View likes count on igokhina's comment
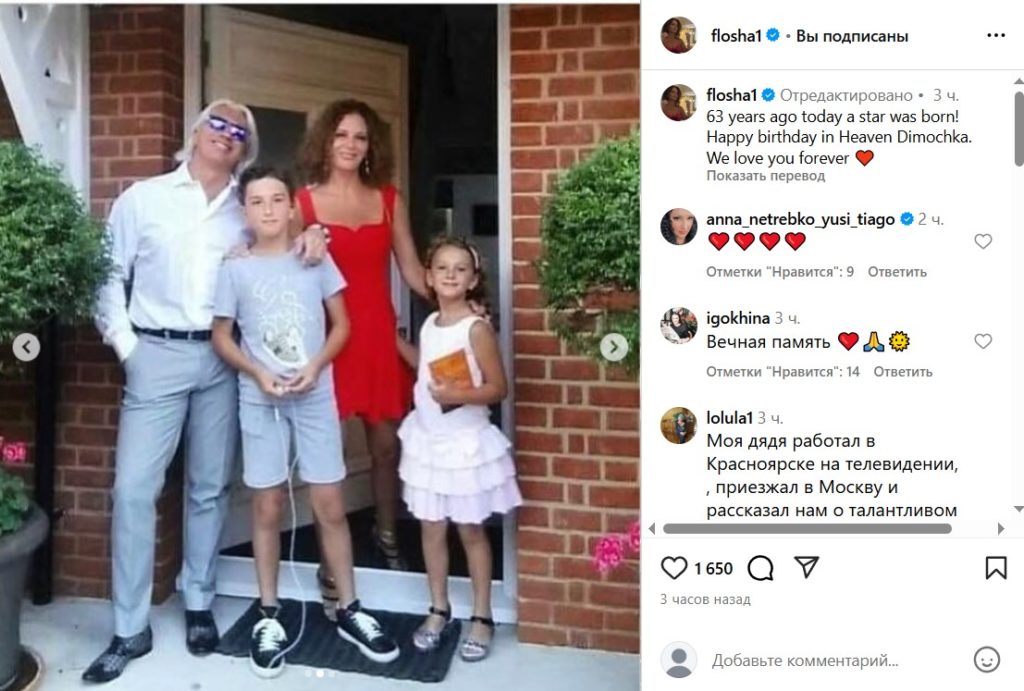The image size is (1024, 691). pyautogui.click(x=782, y=372)
